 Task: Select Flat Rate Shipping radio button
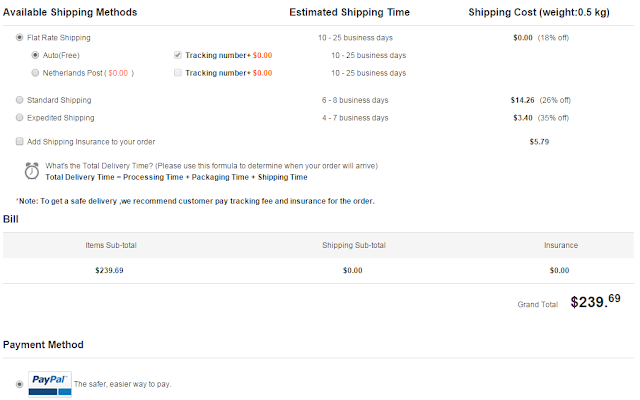(21, 37)
